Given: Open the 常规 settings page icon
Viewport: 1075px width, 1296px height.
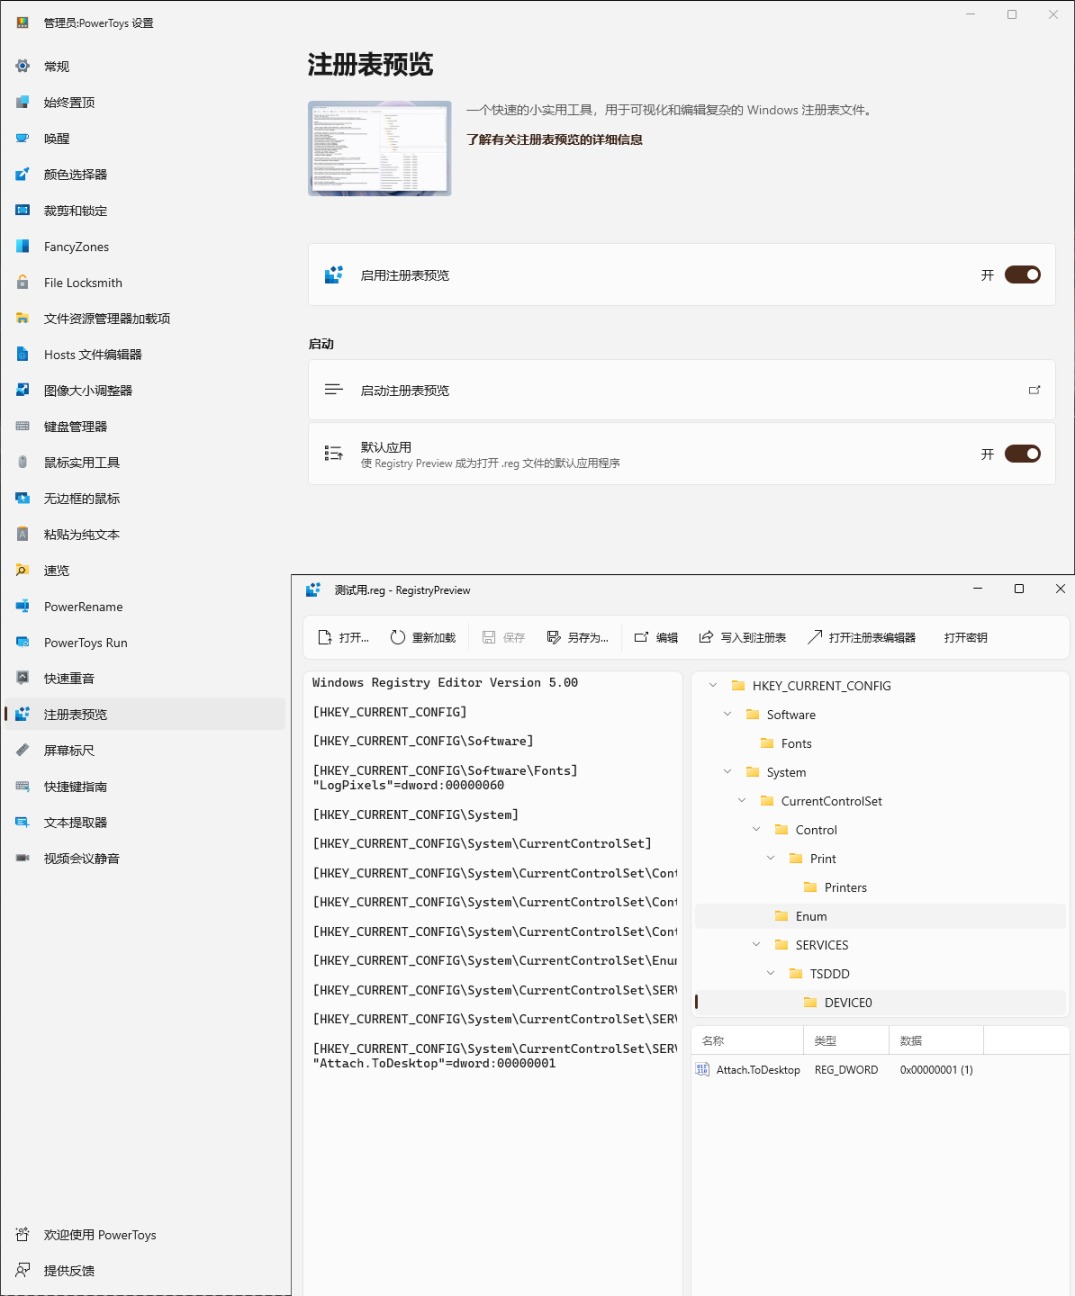Looking at the screenshot, I should tap(22, 66).
